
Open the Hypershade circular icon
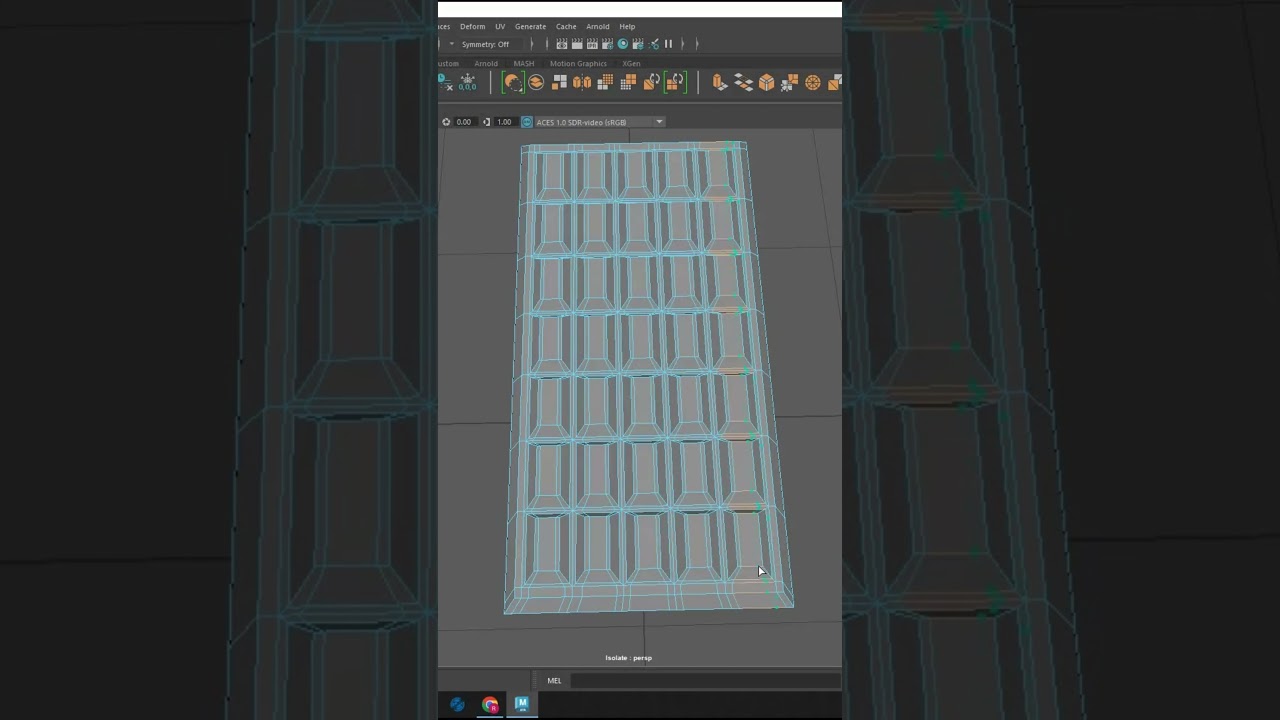(x=623, y=44)
